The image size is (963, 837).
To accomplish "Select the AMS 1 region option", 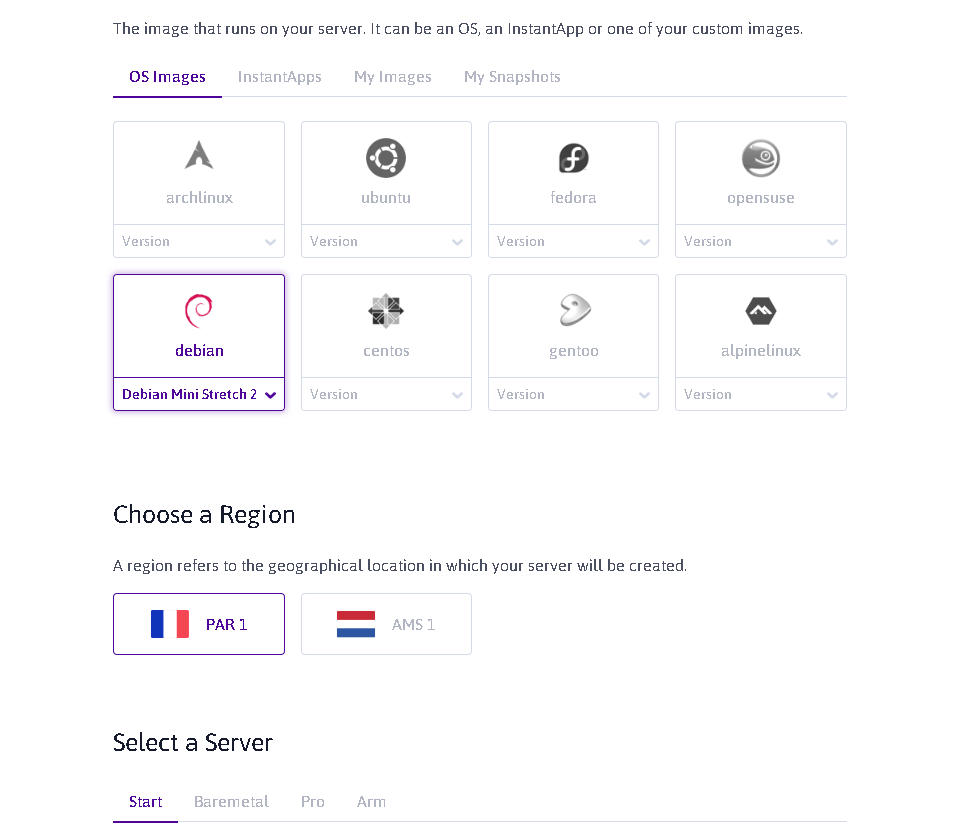I will [386, 624].
